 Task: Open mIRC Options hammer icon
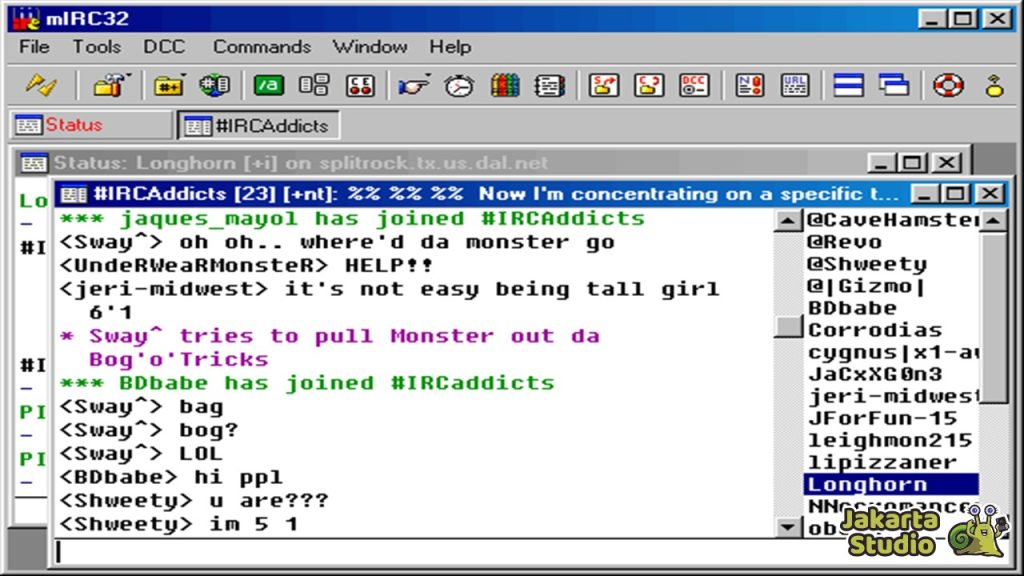coord(110,85)
